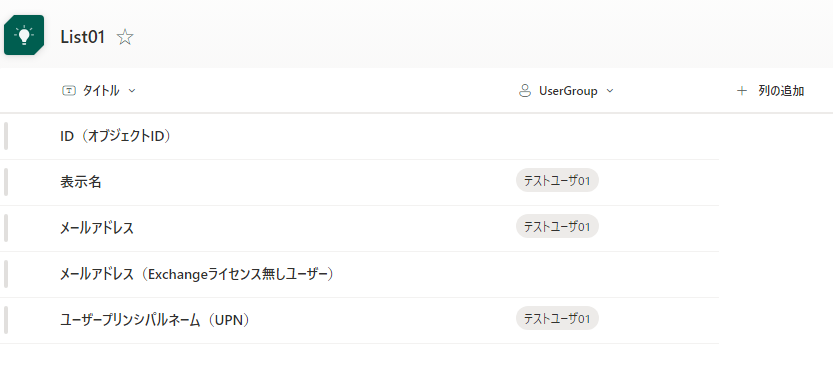The height and width of the screenshot is (387, 833).
Task: Click テストユーザ01 chip in 表示名 row
Action: (x=557, y=181)
